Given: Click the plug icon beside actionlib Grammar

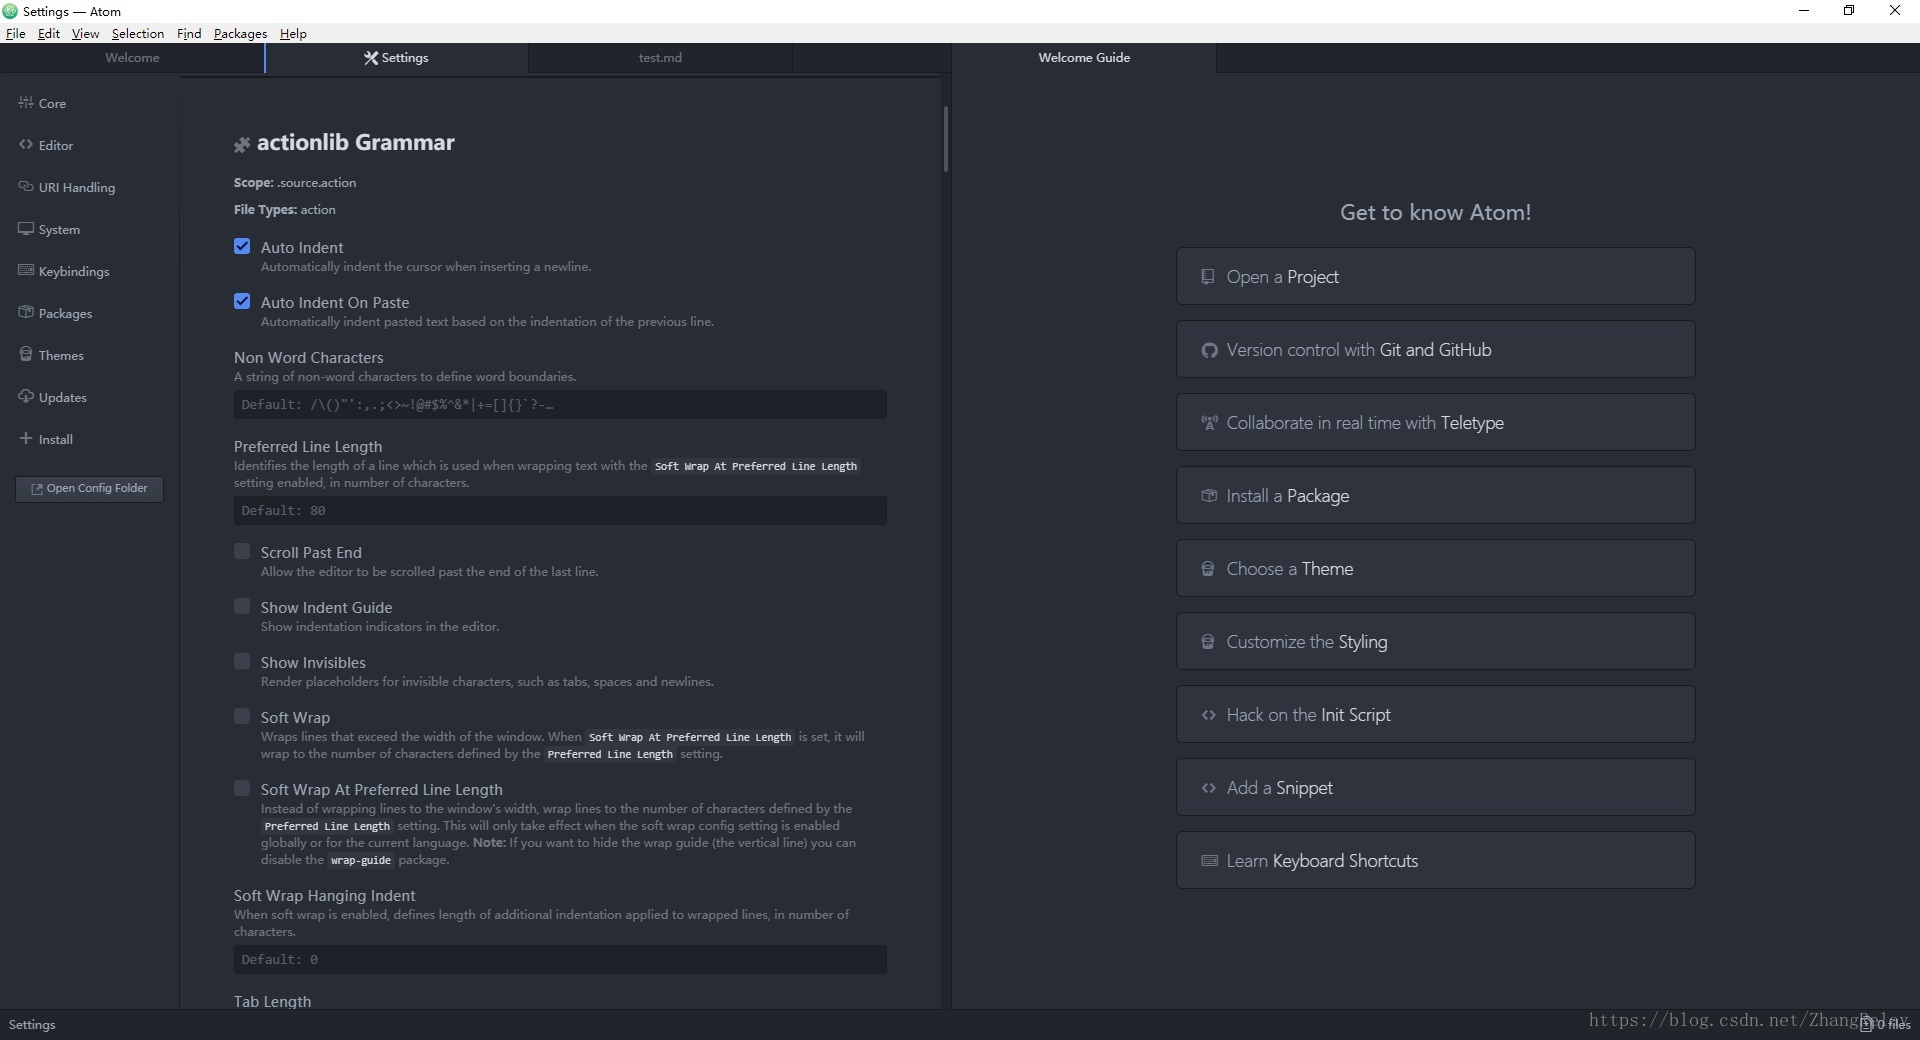Looking at the screenshot, I should coord(241,145).
